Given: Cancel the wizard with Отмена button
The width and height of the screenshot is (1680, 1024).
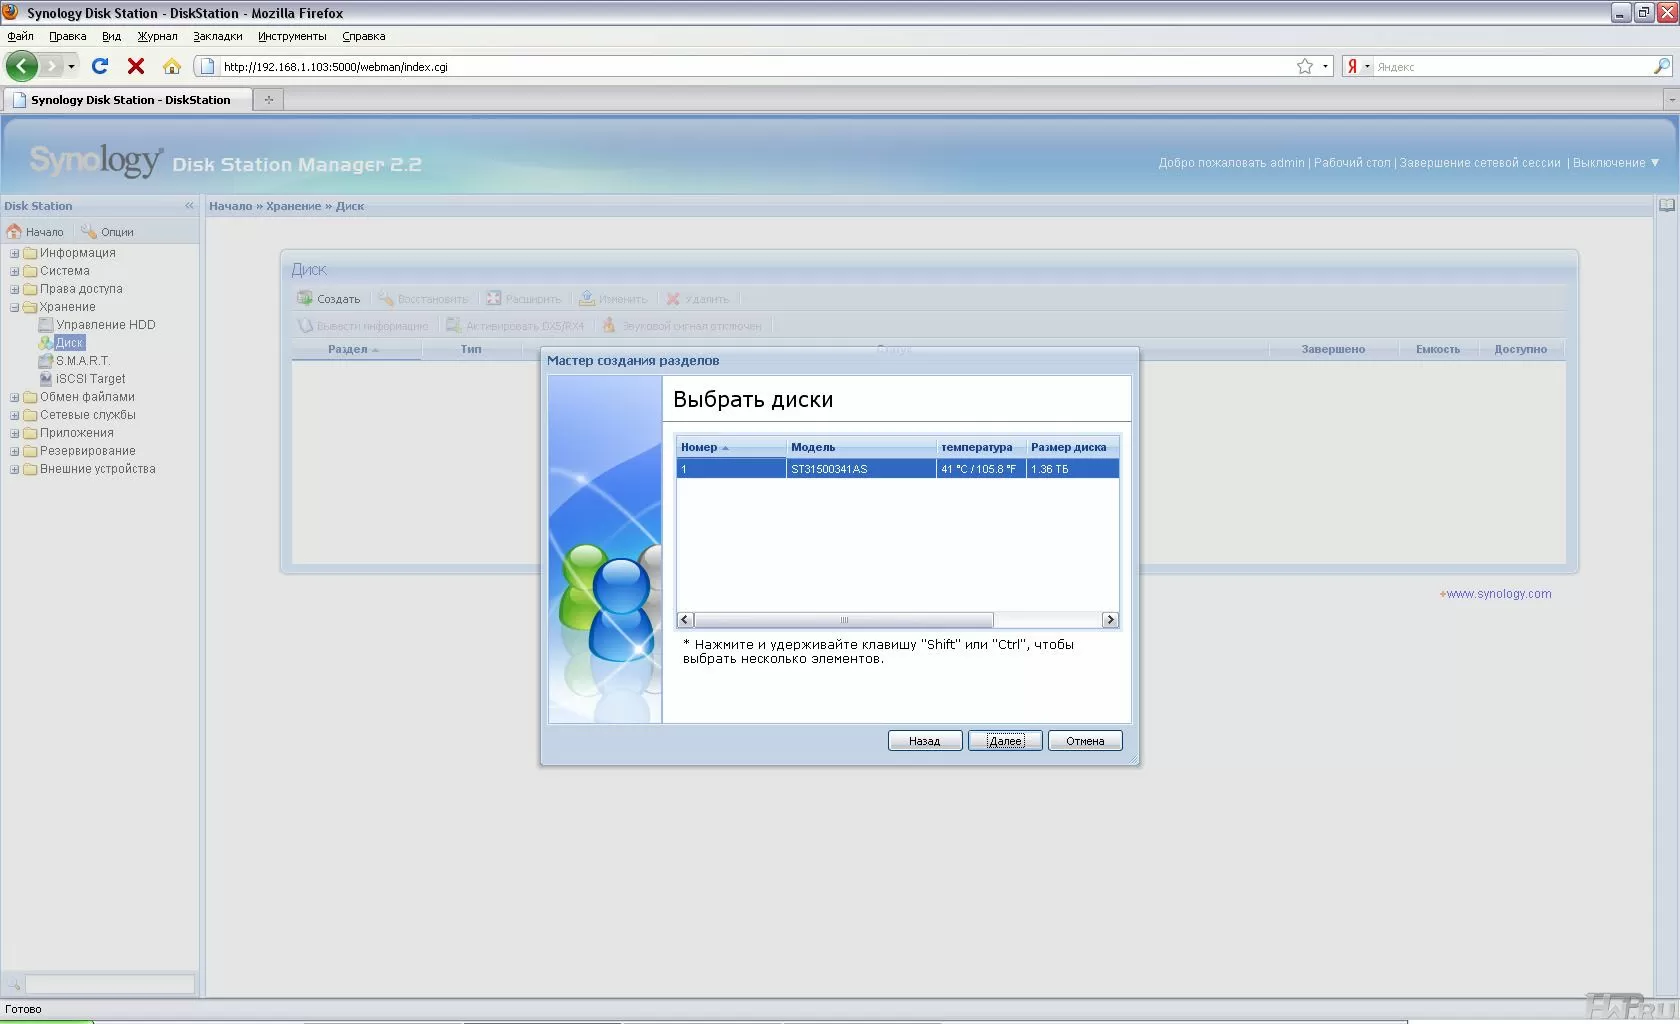Looking at the screenshot, I should click(1085, 741).
